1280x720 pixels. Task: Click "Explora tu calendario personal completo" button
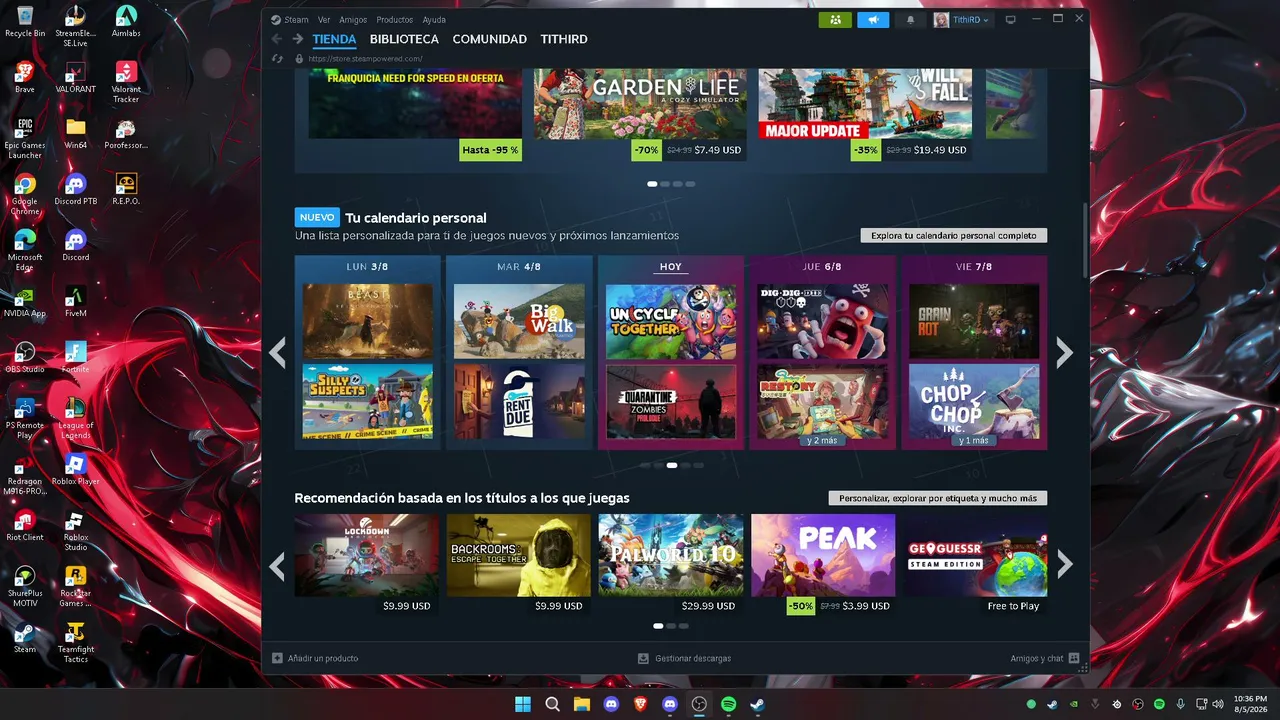(x=954, y=236)
